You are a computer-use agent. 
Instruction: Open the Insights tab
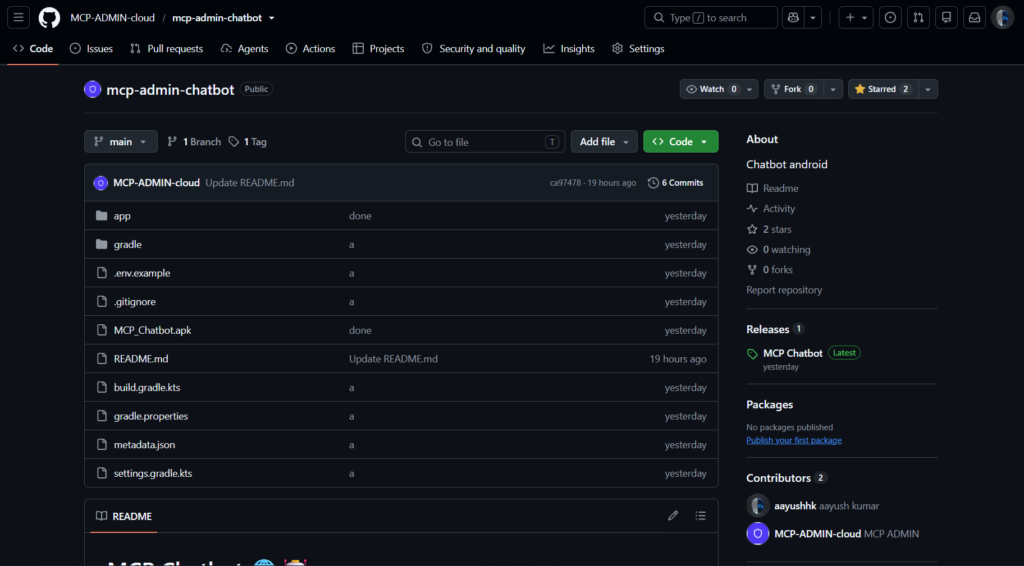(569, 48)
